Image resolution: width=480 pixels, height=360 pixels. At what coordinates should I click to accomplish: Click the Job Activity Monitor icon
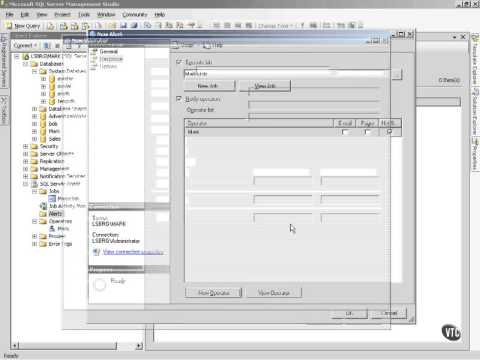coord(43,206)
